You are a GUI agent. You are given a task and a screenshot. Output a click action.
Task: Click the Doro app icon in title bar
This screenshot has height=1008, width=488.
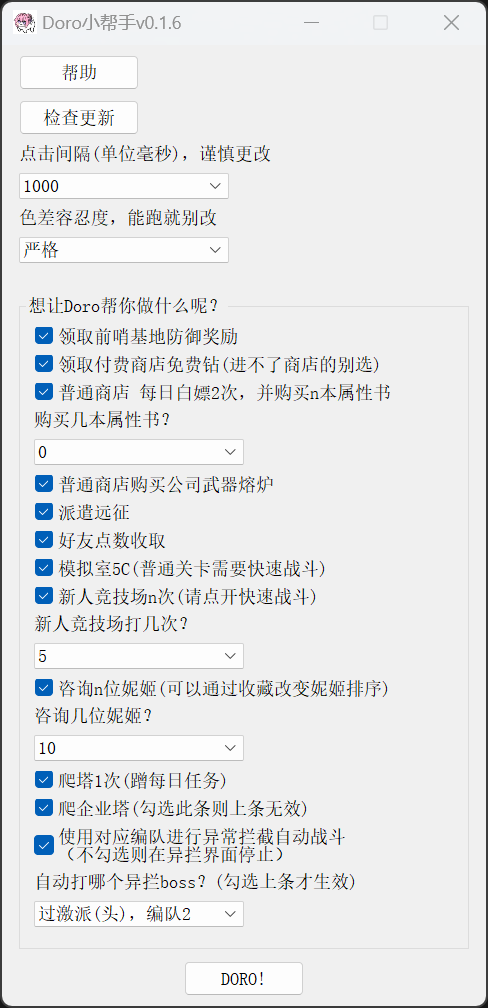coord(24,23)
